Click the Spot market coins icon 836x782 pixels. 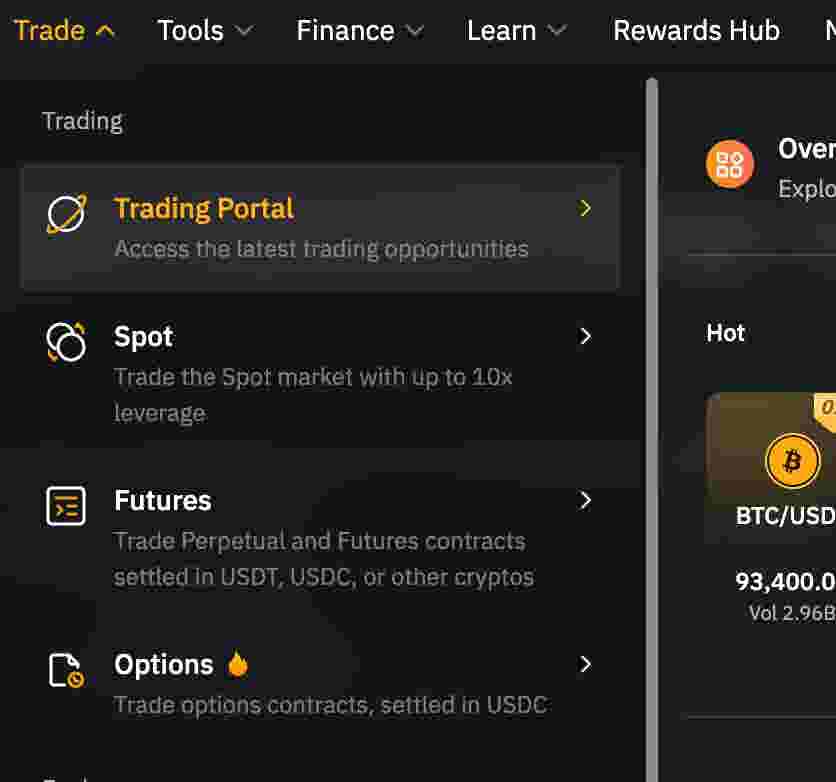click(66, 341)
